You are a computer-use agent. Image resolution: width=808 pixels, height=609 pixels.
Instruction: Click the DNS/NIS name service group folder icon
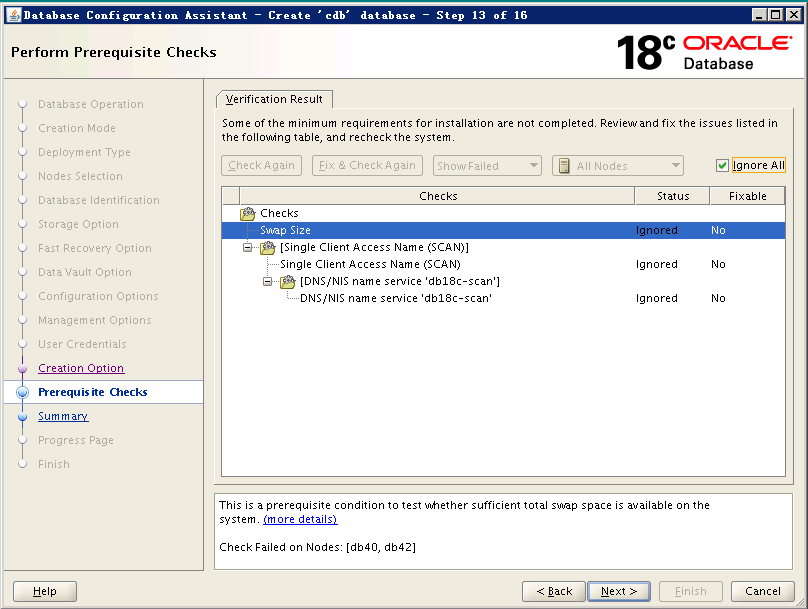point(288,282)
